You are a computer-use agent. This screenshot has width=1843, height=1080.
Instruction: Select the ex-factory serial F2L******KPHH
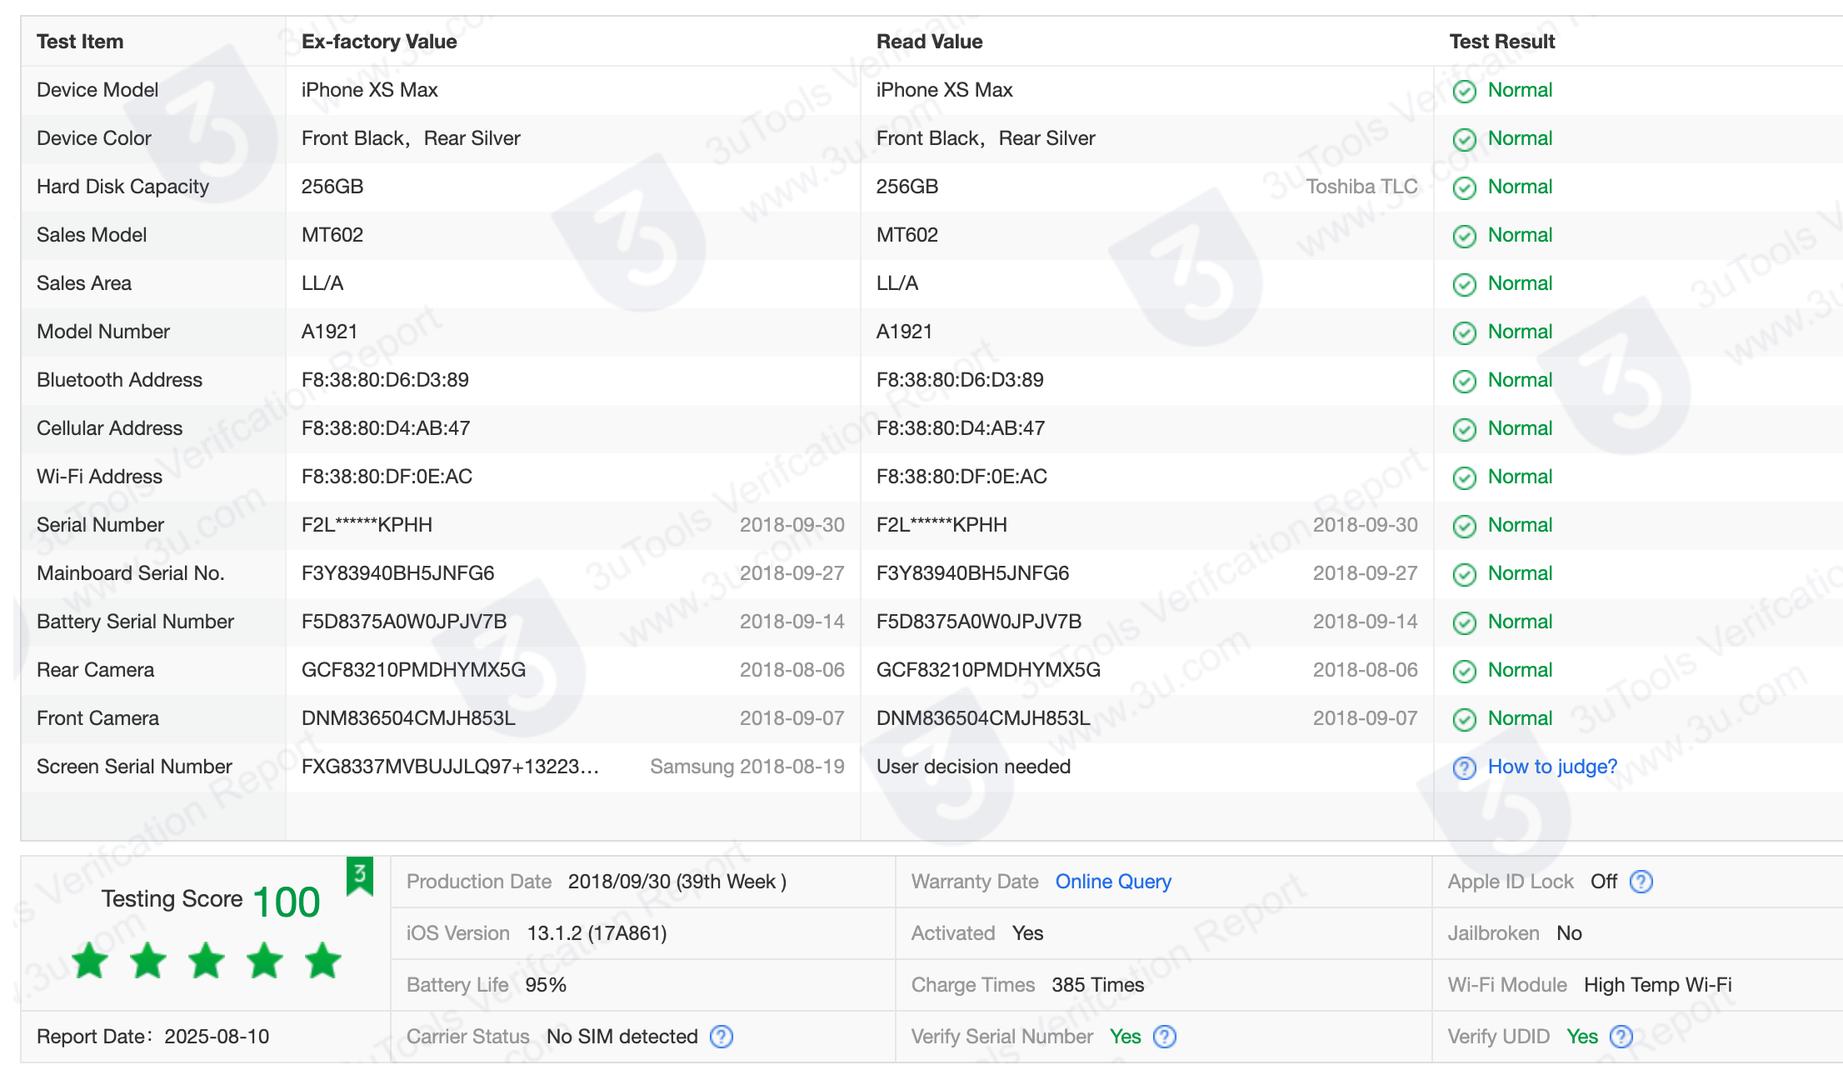point(367,525)
